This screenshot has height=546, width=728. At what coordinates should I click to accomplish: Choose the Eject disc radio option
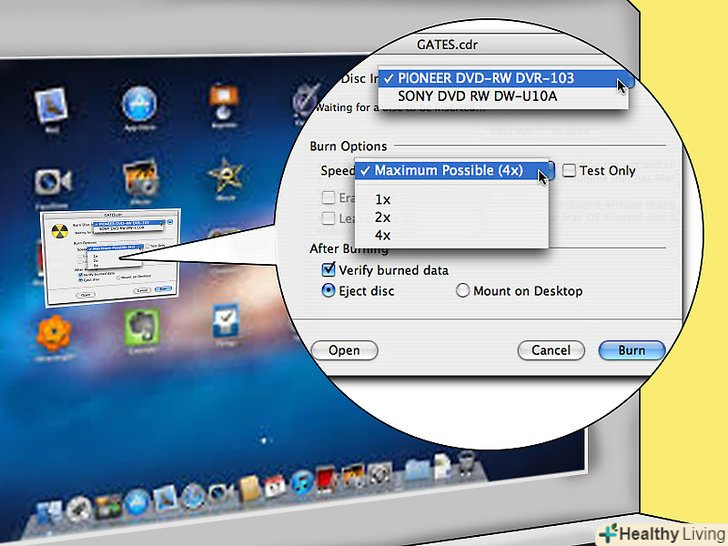327,291
